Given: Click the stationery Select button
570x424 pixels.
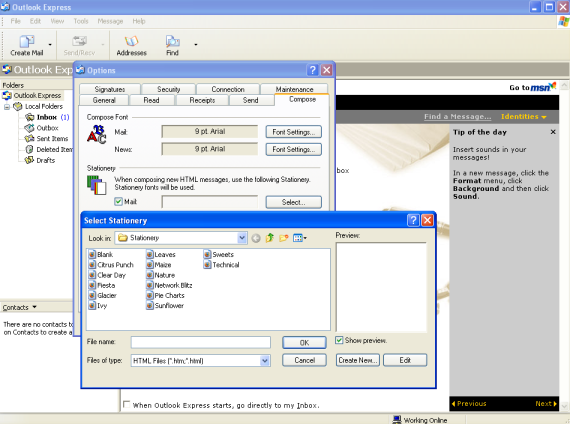Looking at the screenshot, I should (294, 202).
